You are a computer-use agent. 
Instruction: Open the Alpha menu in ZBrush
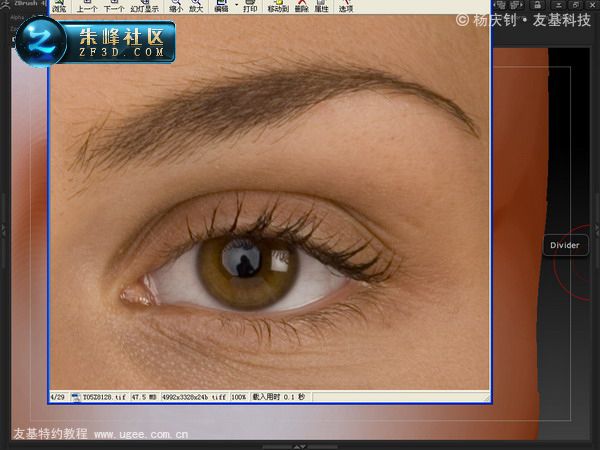click(17, 18)
